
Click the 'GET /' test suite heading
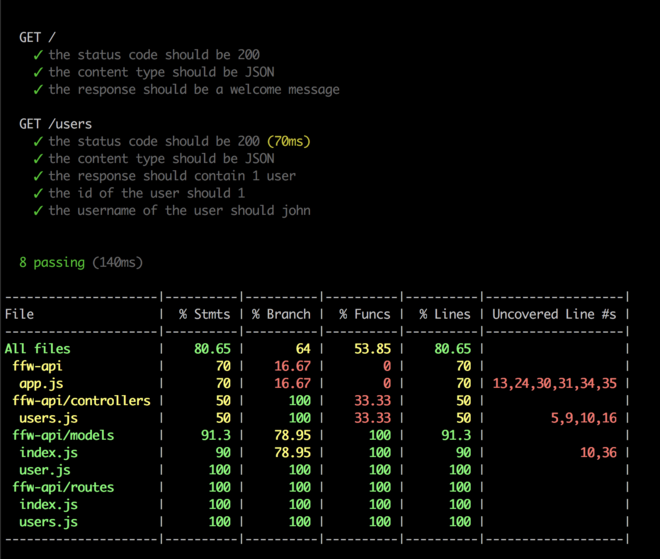coord(37,37)
